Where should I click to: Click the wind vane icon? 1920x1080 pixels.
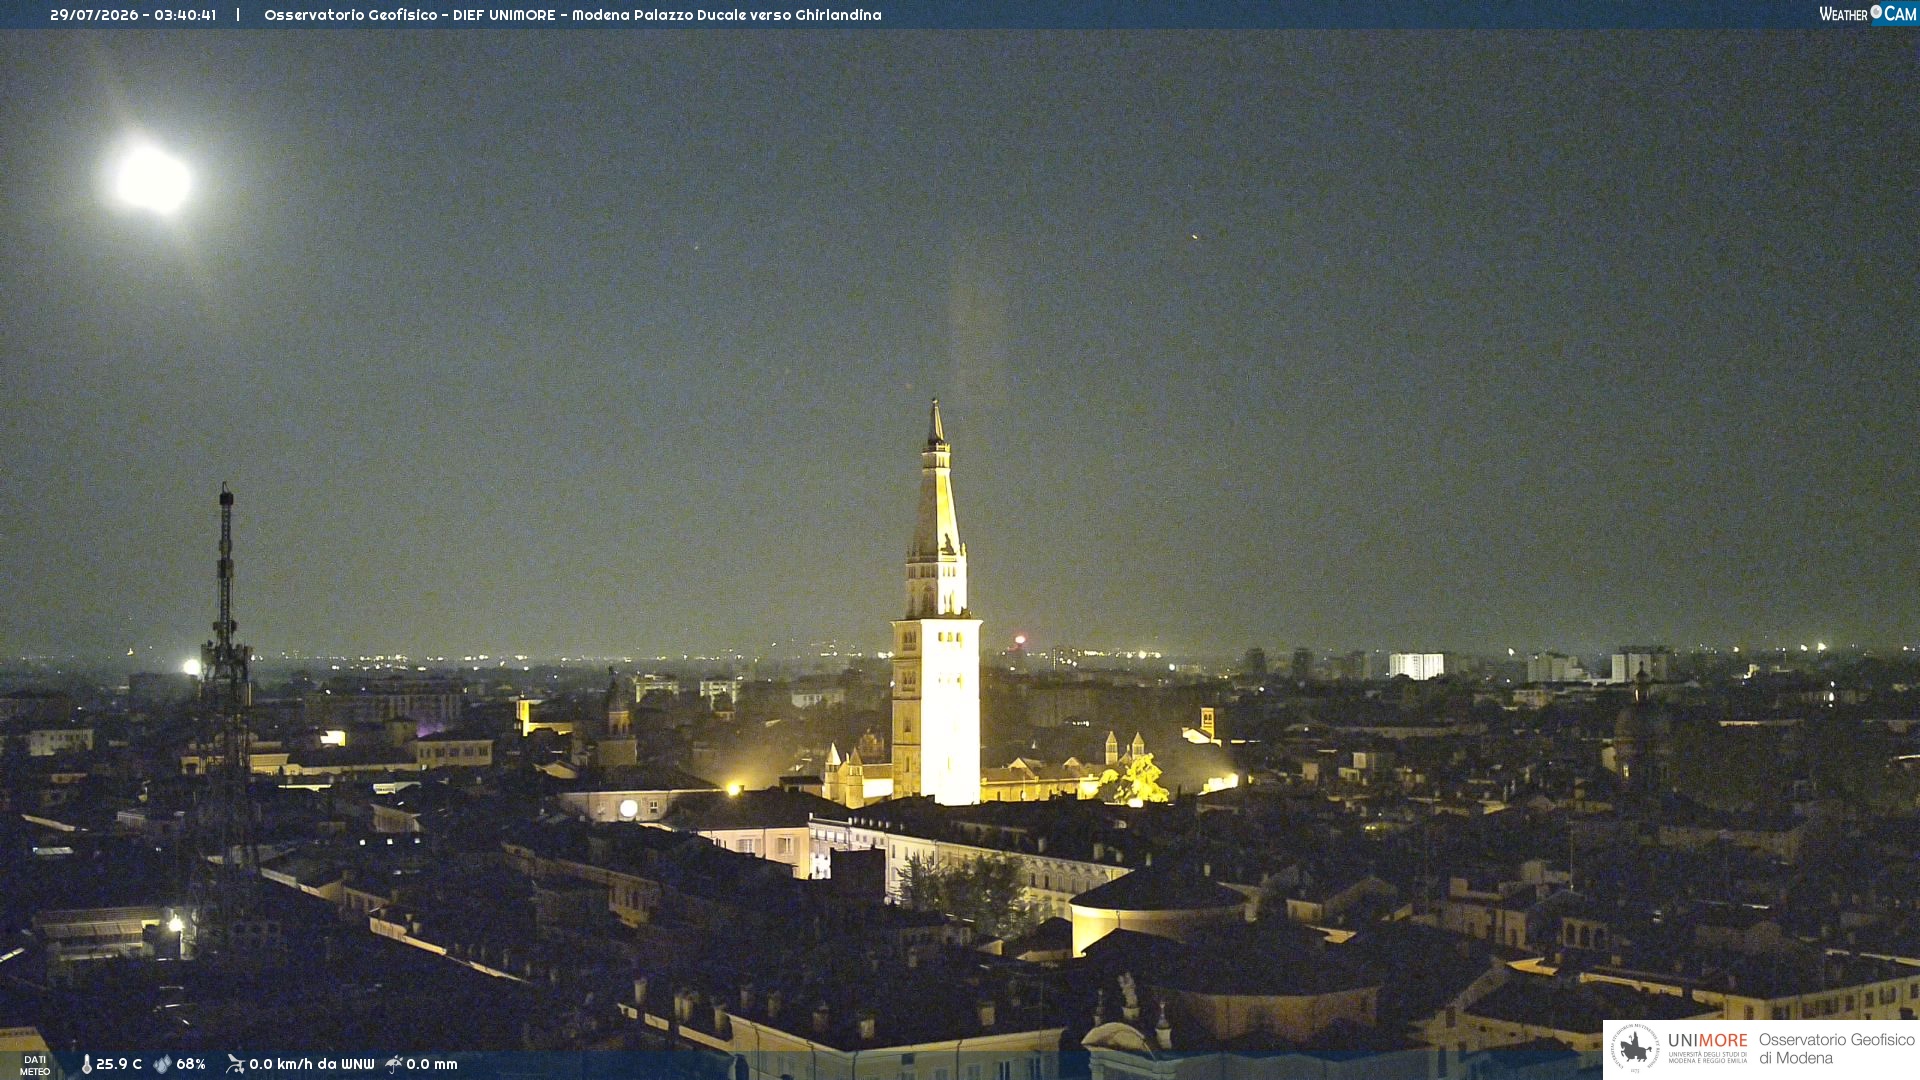(235, 1064)
